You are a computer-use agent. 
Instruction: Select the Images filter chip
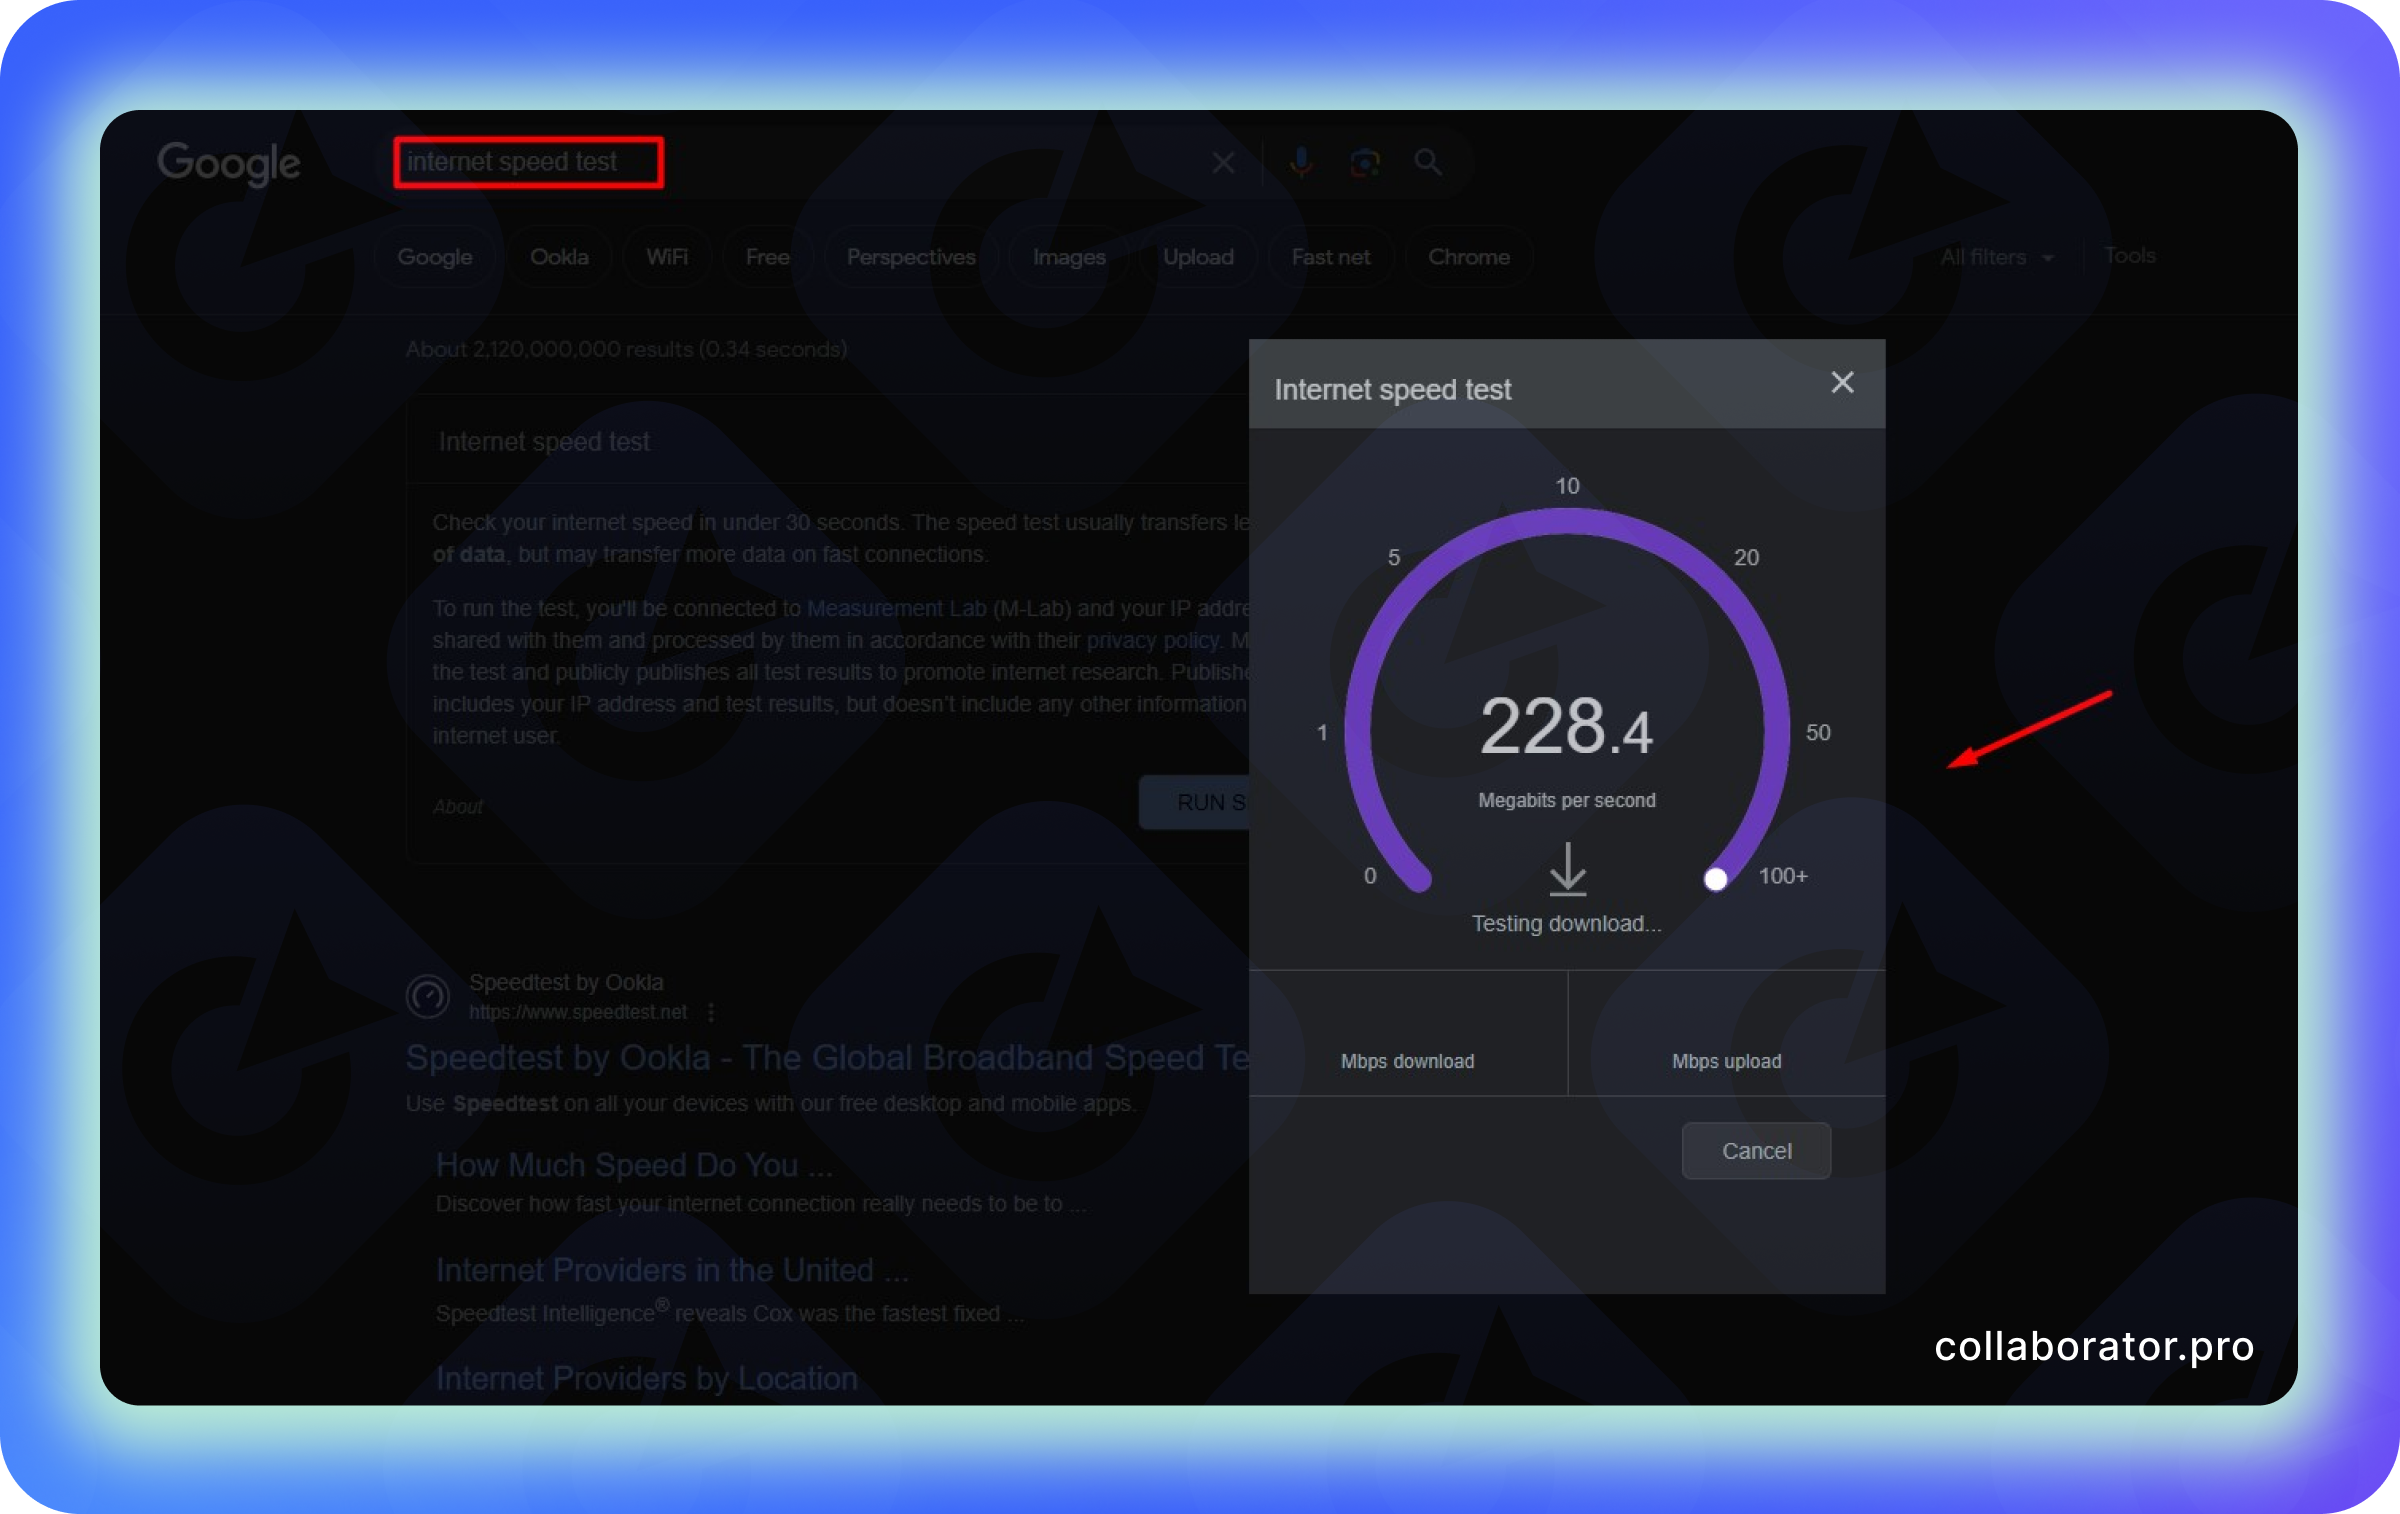1069,257
